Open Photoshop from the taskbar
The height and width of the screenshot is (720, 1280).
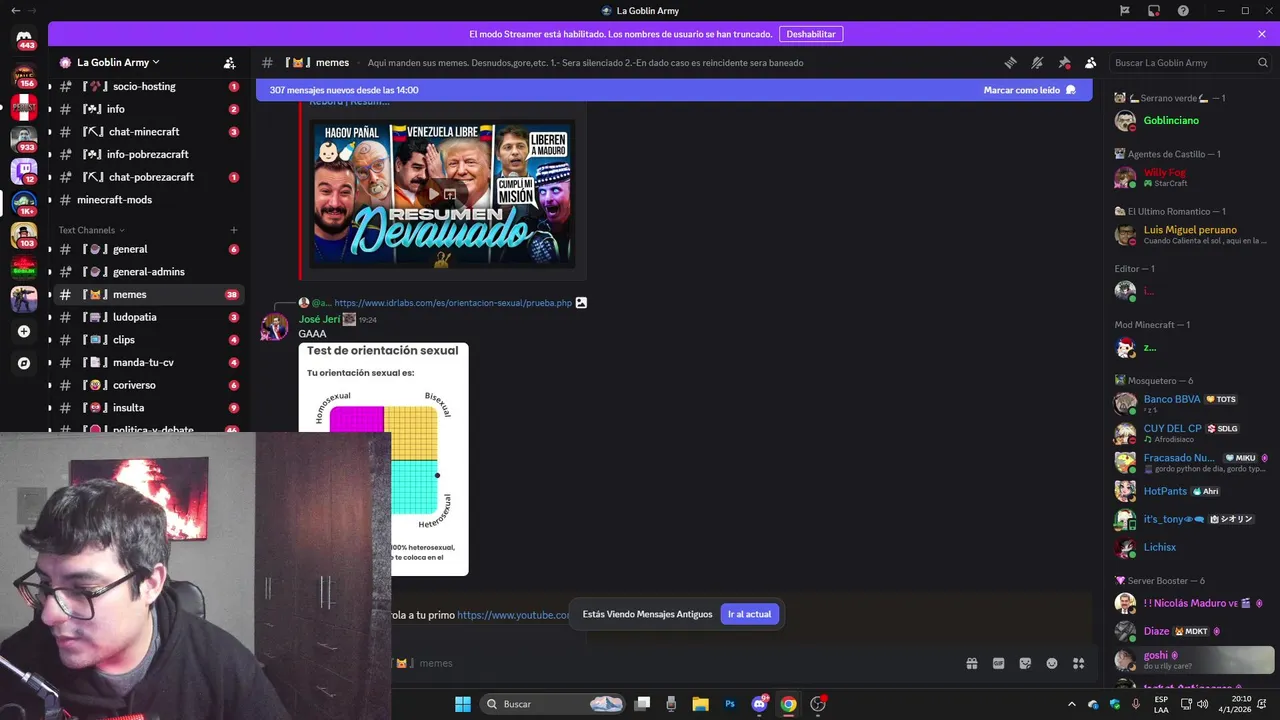730,704
